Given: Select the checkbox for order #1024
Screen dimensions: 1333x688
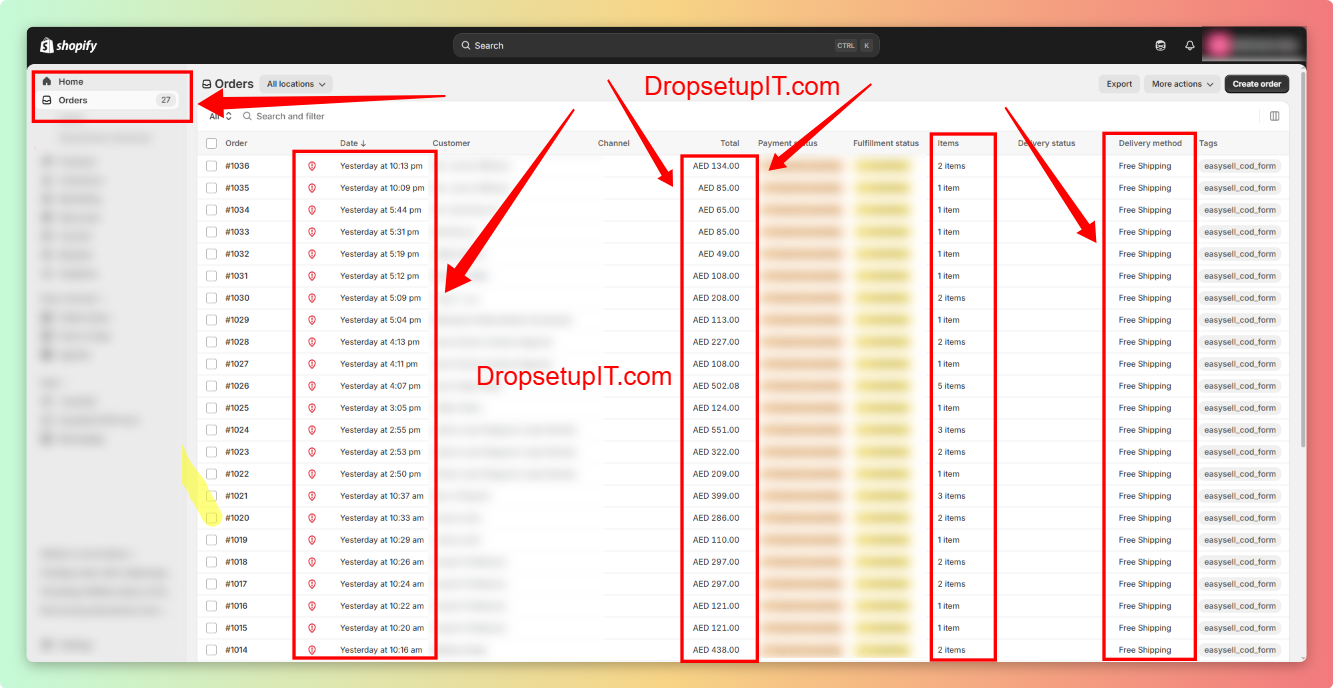Looking at the screenshot, I should click(211, 430).
